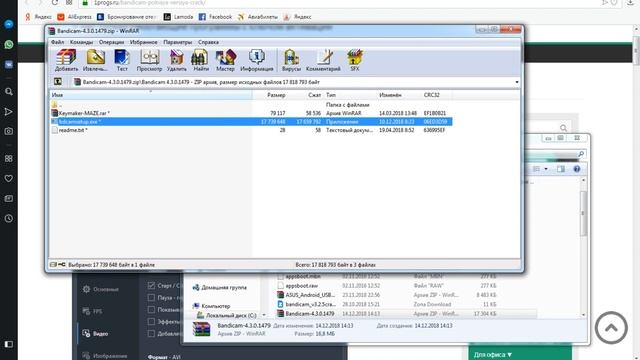Open the AliExpress bookmark
The height and width of the screenshot is (360, 640).
pyautogui.click(x=75, y=17)
